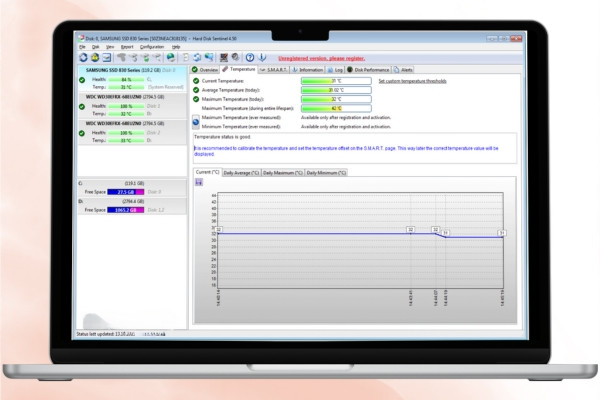Click the save icon above the temperature graph

(199, 183)
